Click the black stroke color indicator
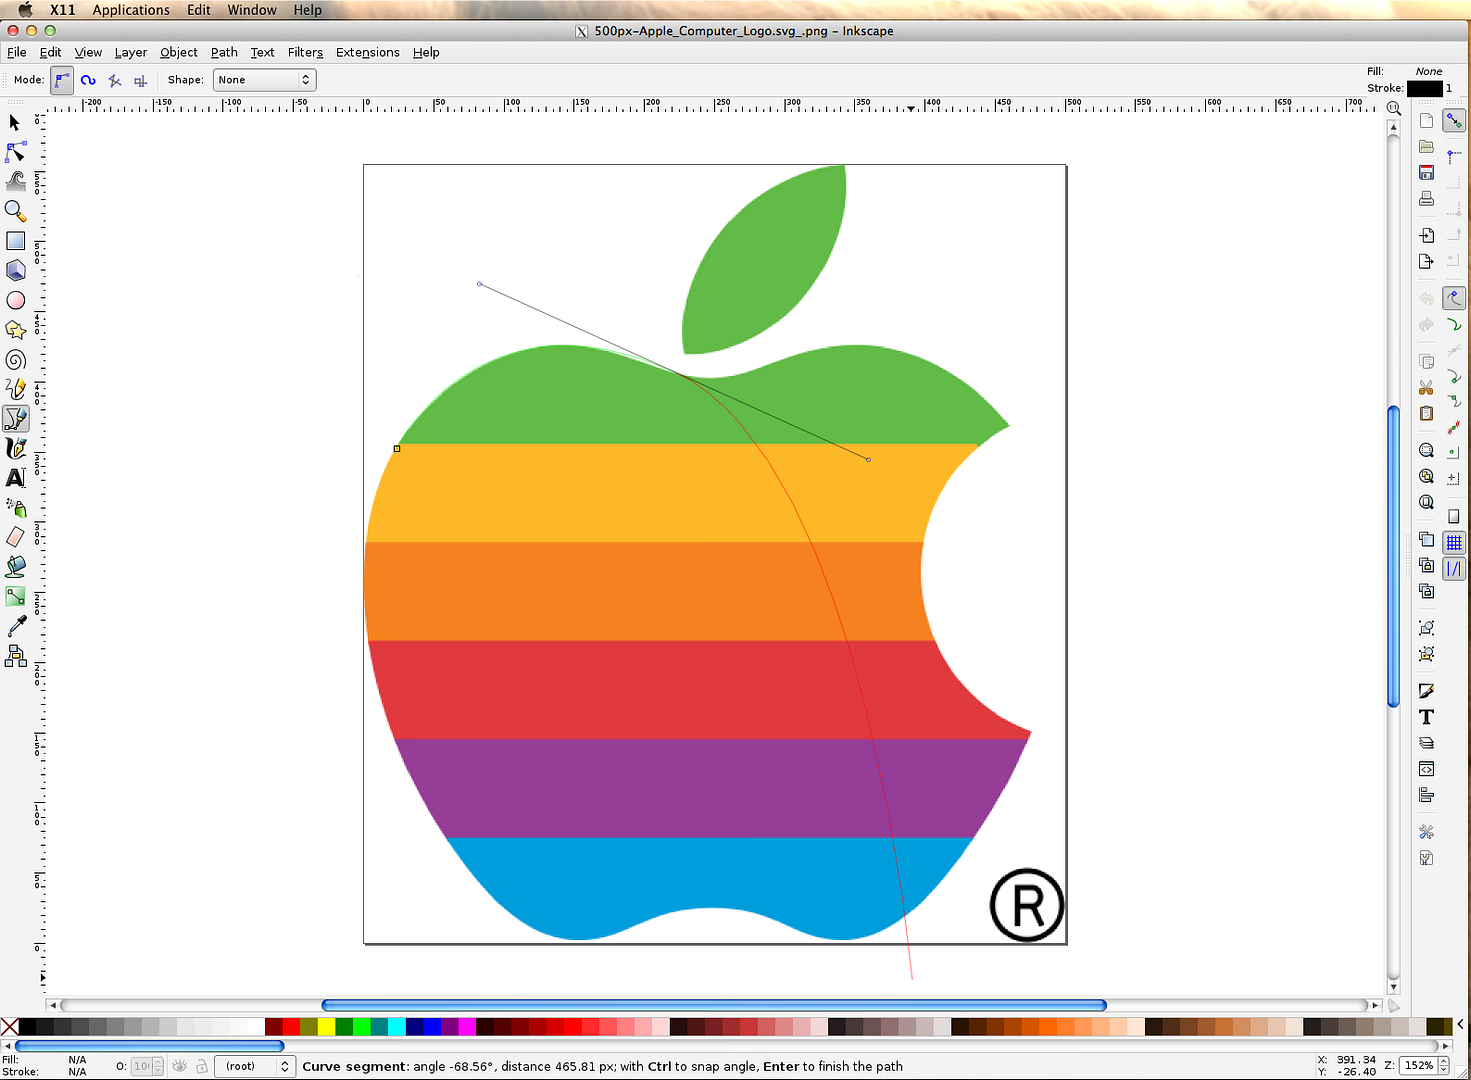This screenshot has height=1080, width=1471. (1425, 88)
